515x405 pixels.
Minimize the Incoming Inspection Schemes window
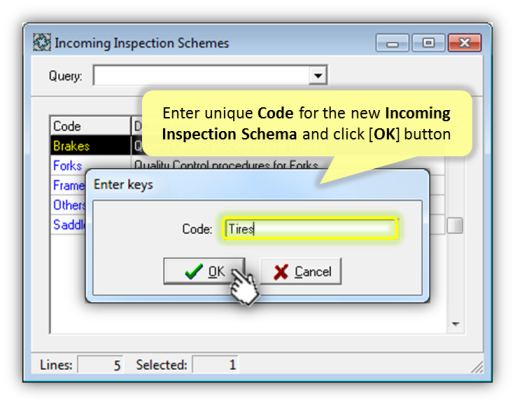392,43
